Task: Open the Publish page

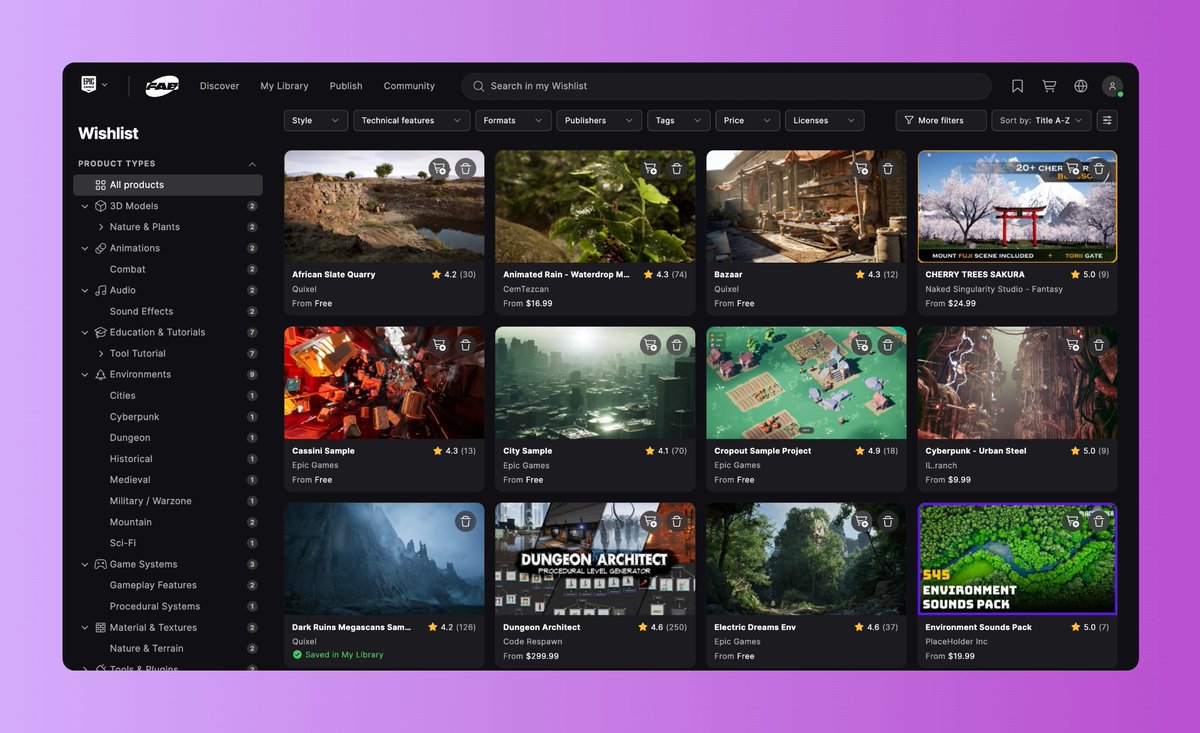Action: click(x=346, y=86)
